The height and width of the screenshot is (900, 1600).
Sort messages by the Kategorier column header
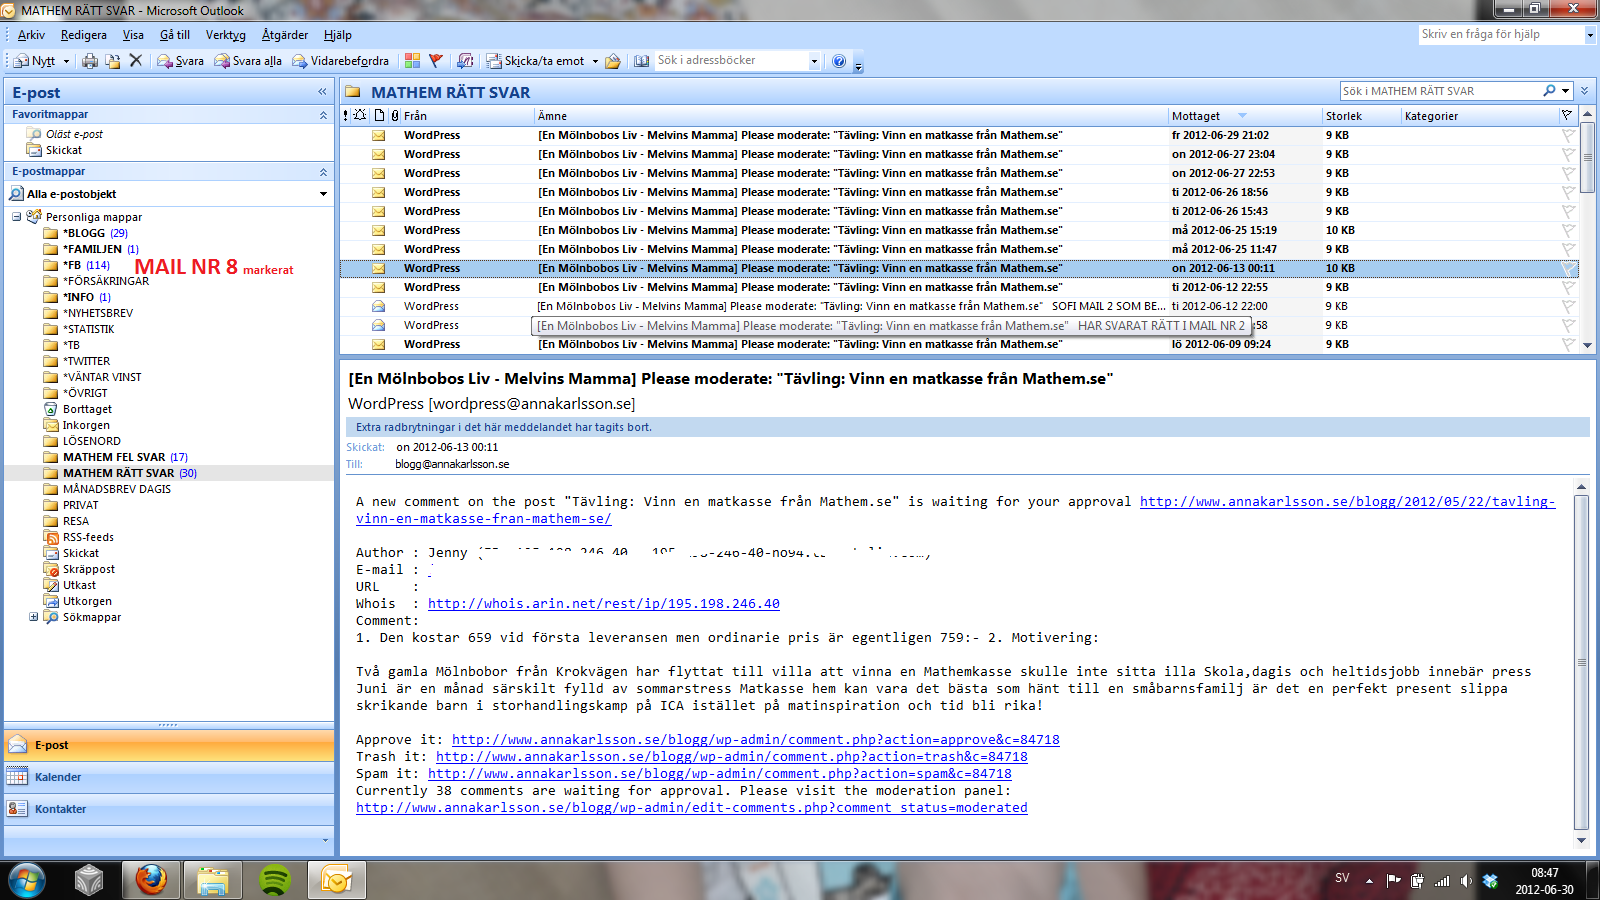coord(1480,116)
